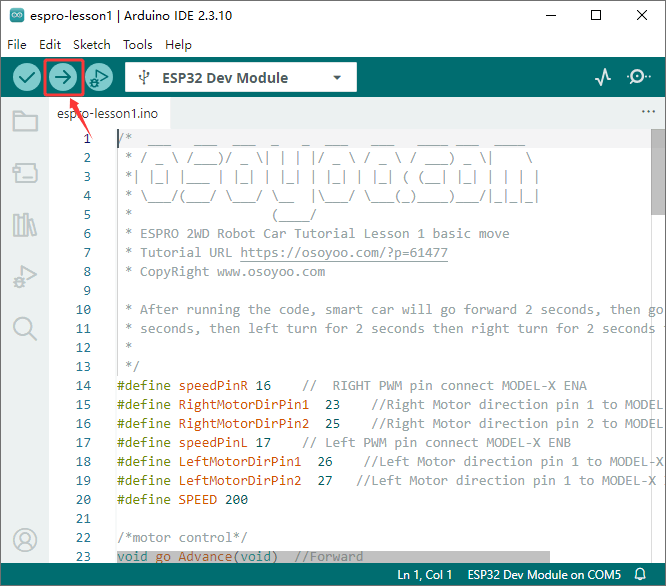This screenshot has height=586, width=666.
Task: Minimize the Arduino IDE window
Action: [x=551, y=16]
